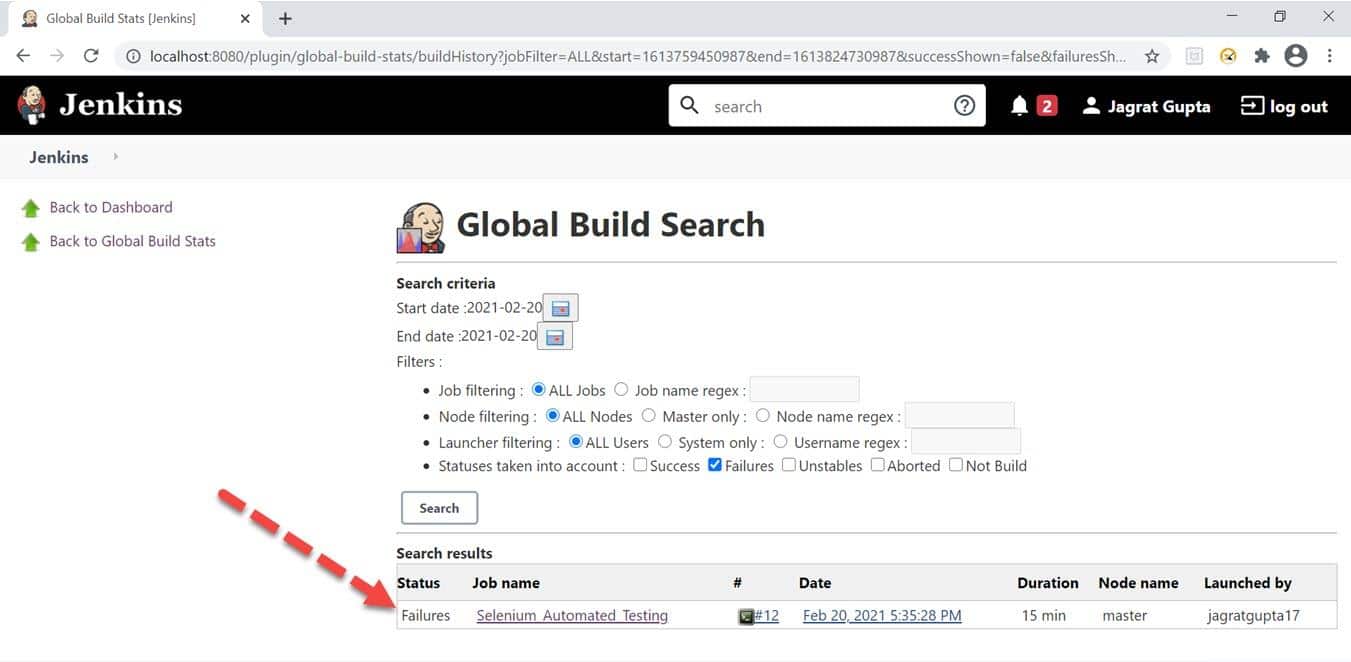Viewport: 1351px width, 662px height.
Task: Open Chrome profile avatar
Action: coord(1296,56)
